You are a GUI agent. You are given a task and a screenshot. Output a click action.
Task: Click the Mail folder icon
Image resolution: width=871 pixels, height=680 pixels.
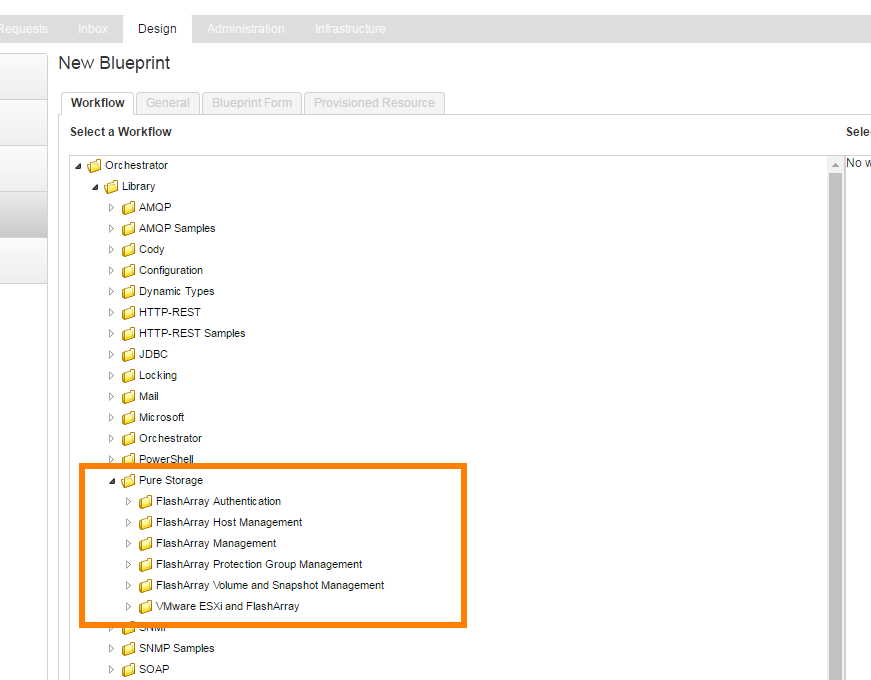(x=128, y=397)
